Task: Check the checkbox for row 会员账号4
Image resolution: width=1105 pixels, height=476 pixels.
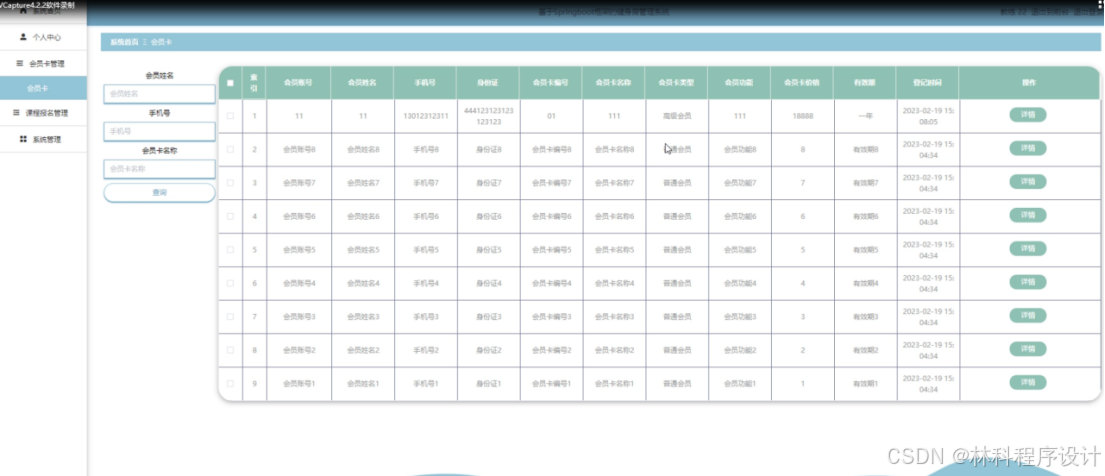Action: 230,283
